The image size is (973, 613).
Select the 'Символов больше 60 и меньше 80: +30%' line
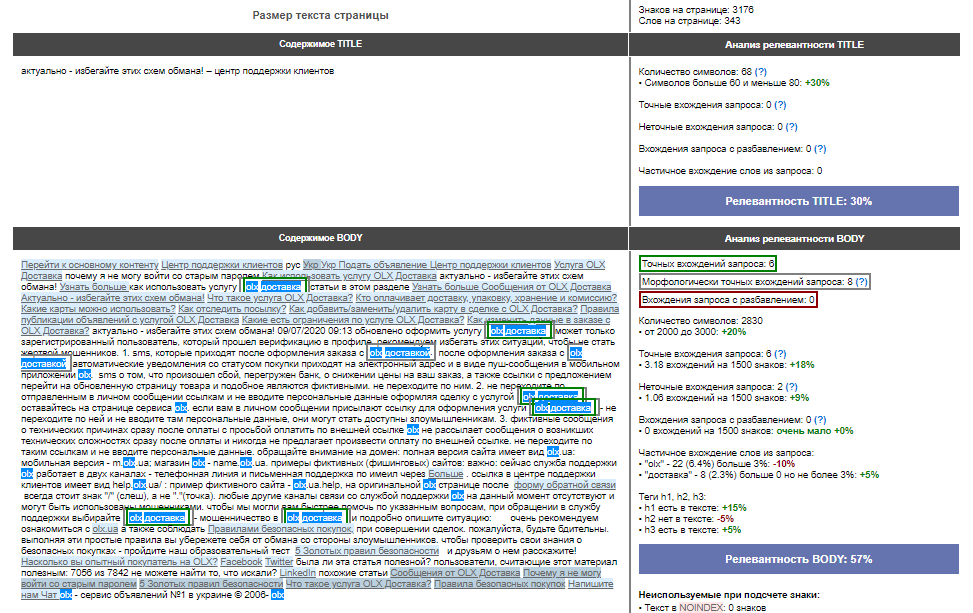point(734,83)
